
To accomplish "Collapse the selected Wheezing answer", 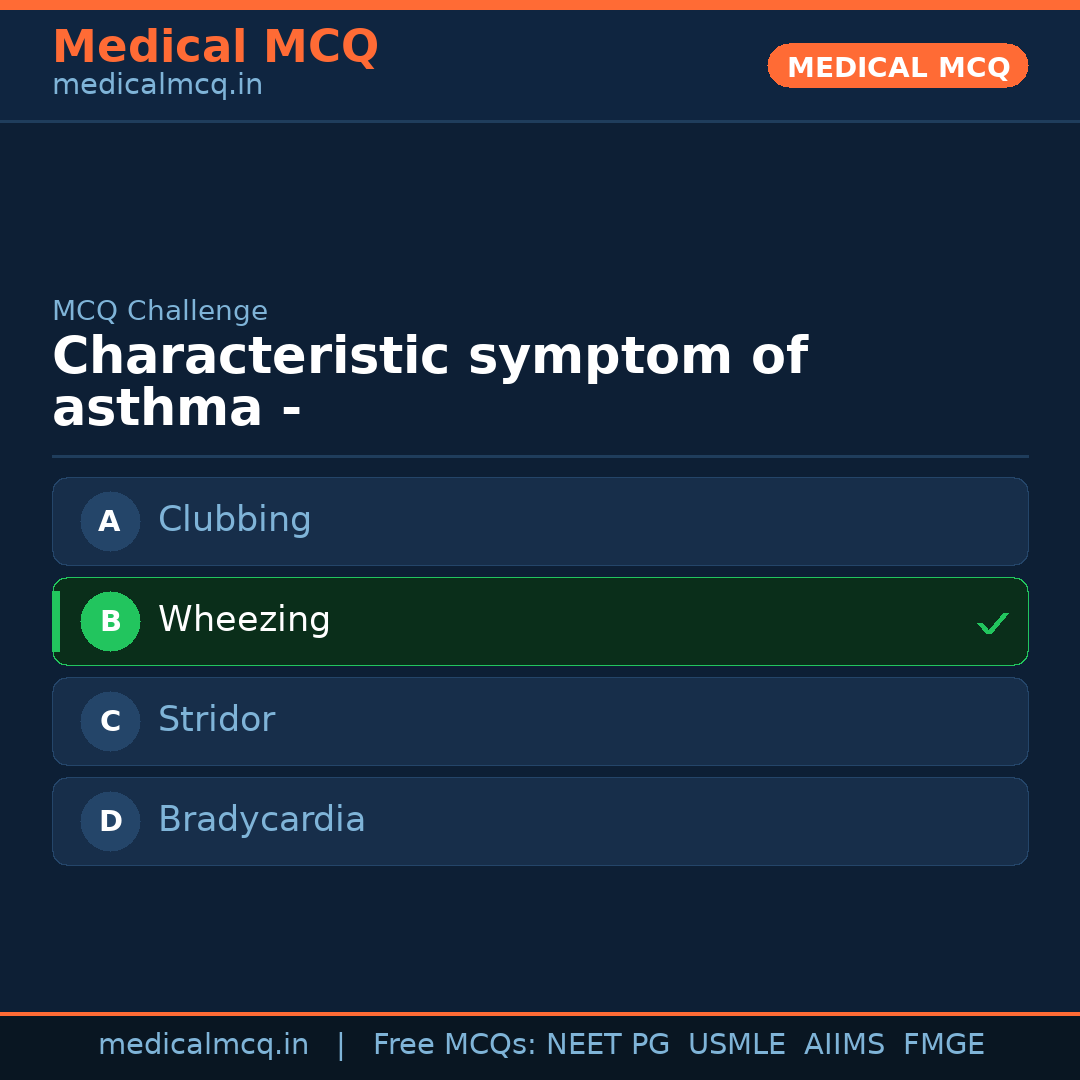I will (x=540, y=621).
